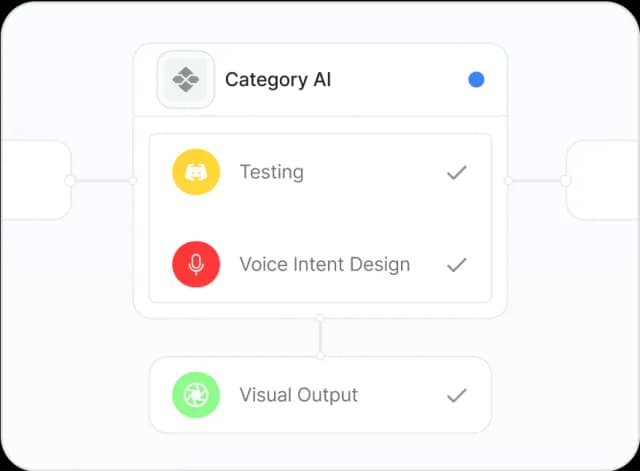Click the Category AI logo icon
The height and width of the screenshot is (471, 640).
pyautogui.click(x=185, y=79)
